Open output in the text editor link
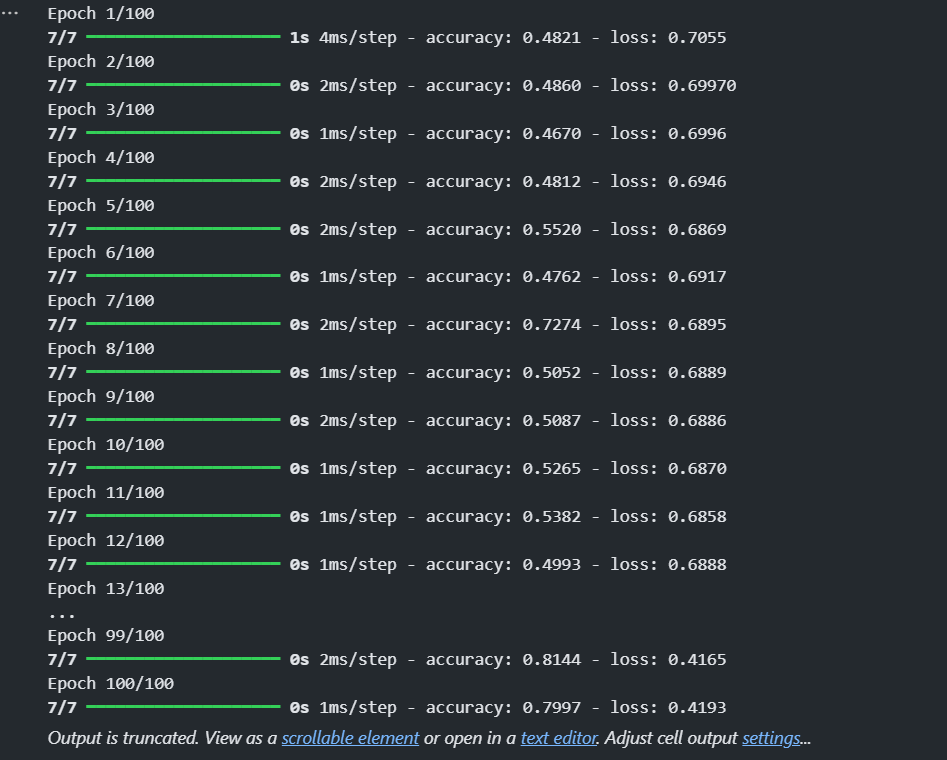The height and width of the screenshot is (760, 947). click(559, 738)
